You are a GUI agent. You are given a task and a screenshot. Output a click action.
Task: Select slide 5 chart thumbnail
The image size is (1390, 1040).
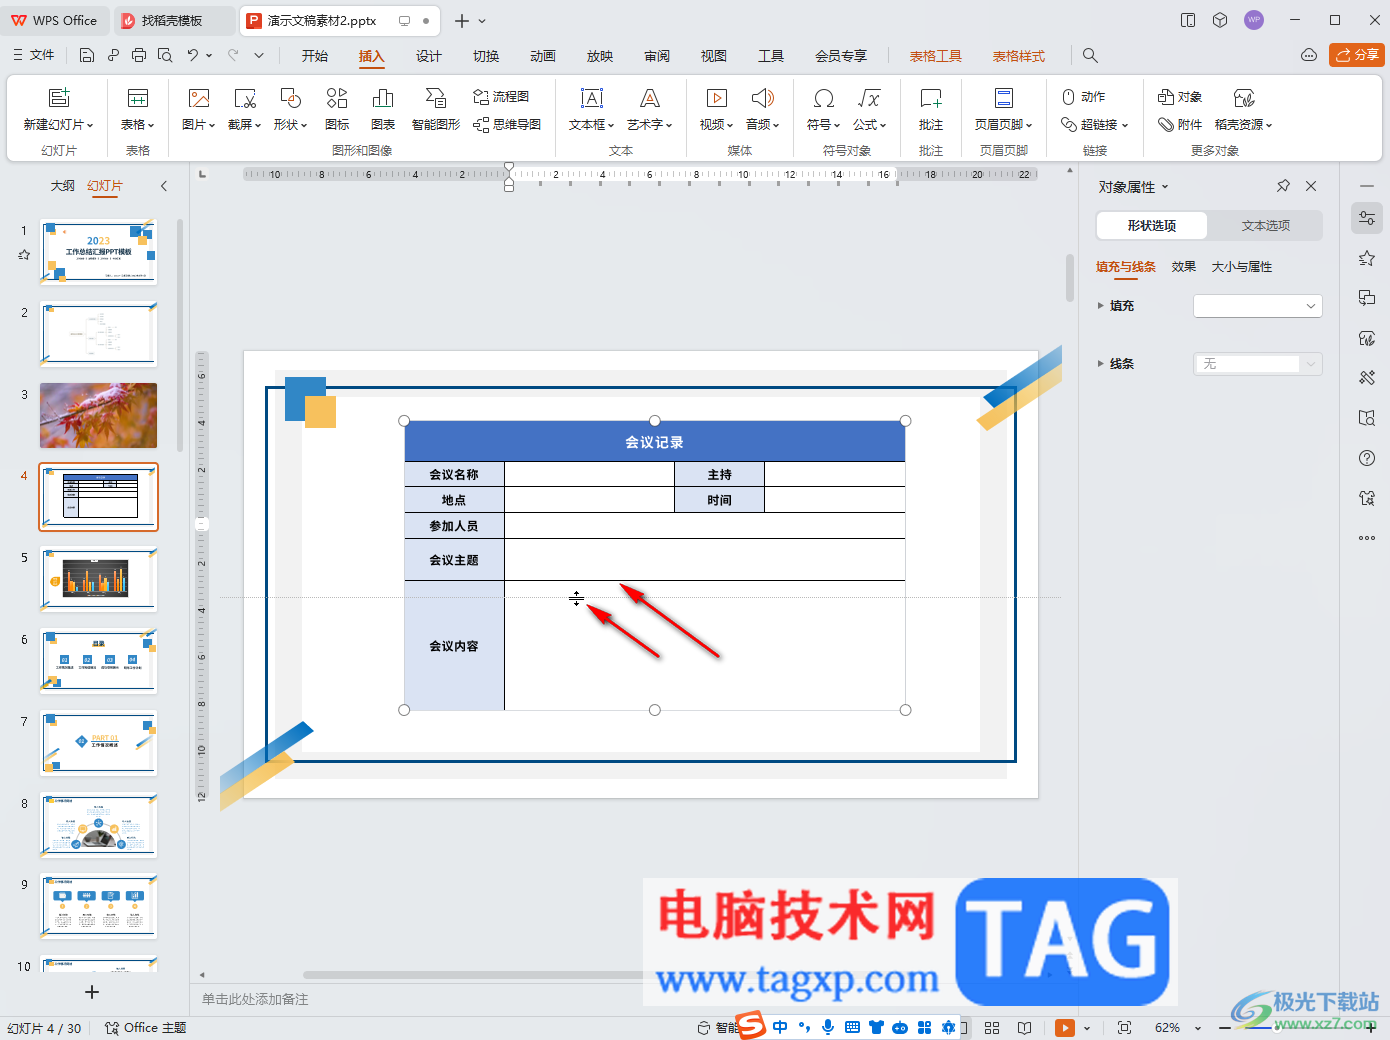coord(99,579)
